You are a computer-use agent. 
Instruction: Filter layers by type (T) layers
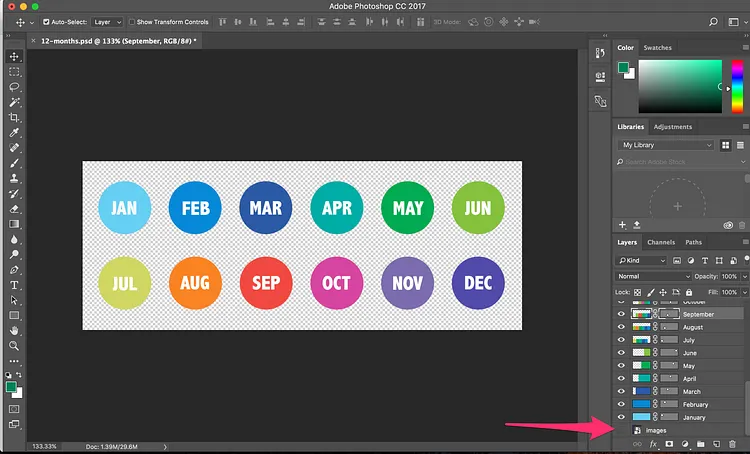[705, 261]
